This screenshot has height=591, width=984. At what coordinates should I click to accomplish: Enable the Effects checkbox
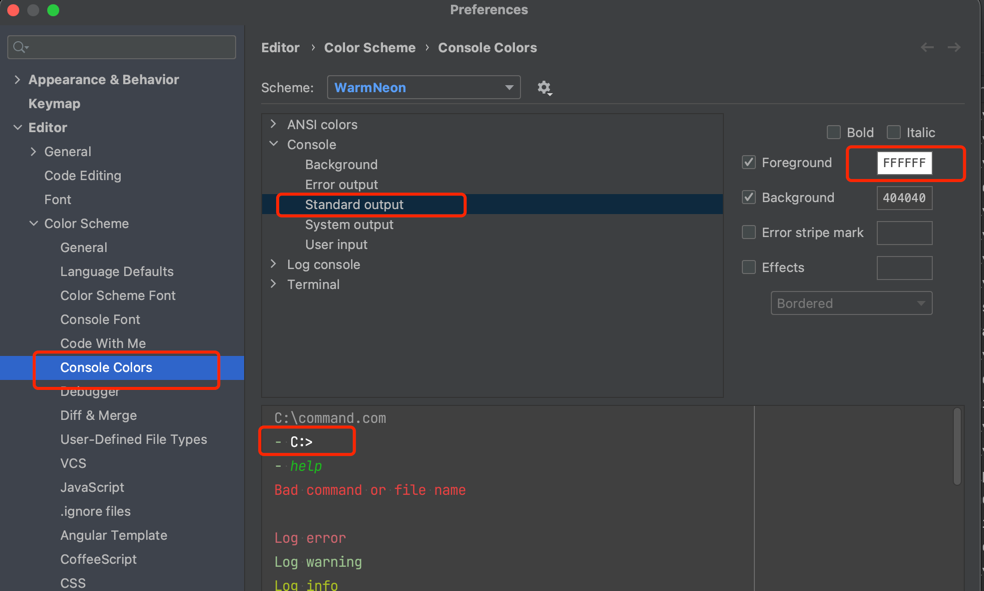pos(749,268)
